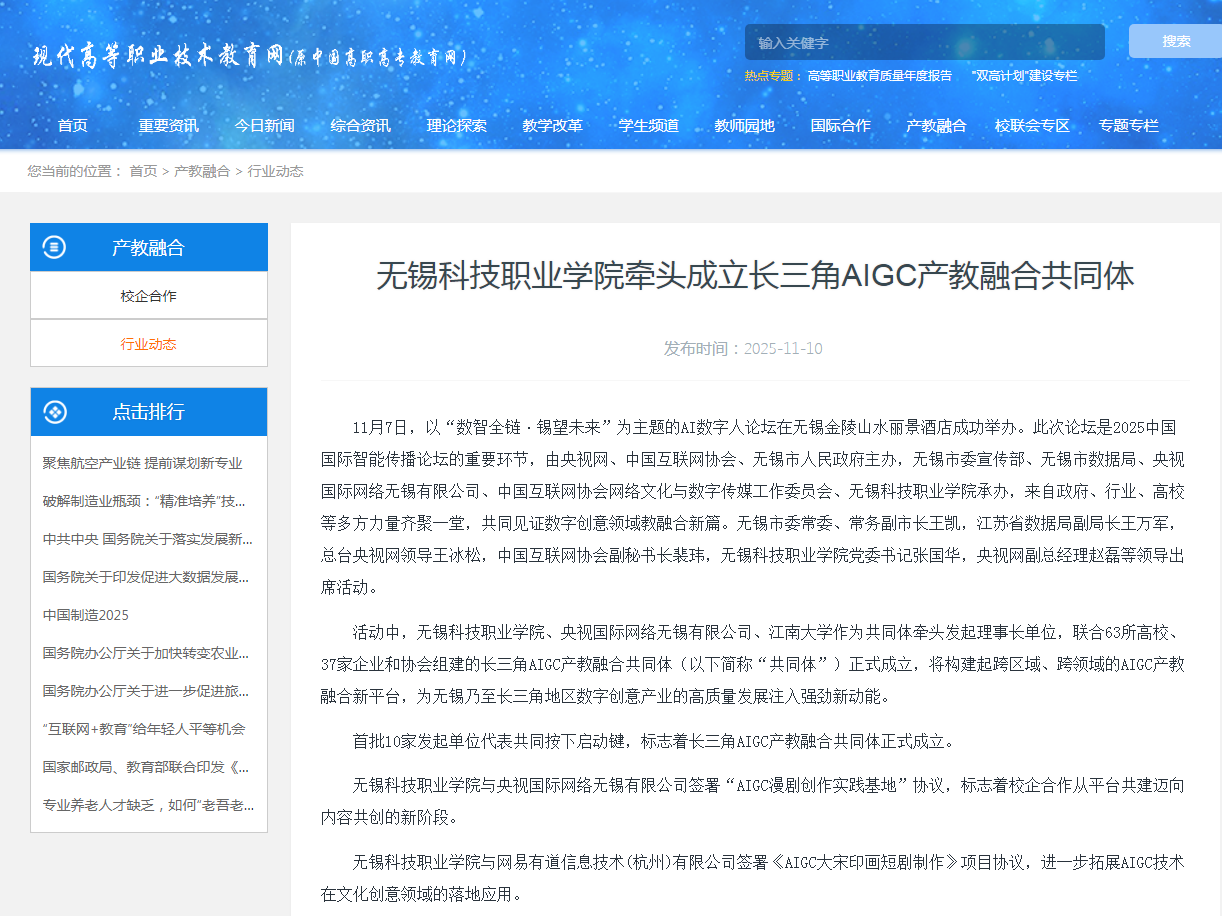
Task: Open the "双高计划"建设专栏 hot topic link
Action: click(1023, 75)
